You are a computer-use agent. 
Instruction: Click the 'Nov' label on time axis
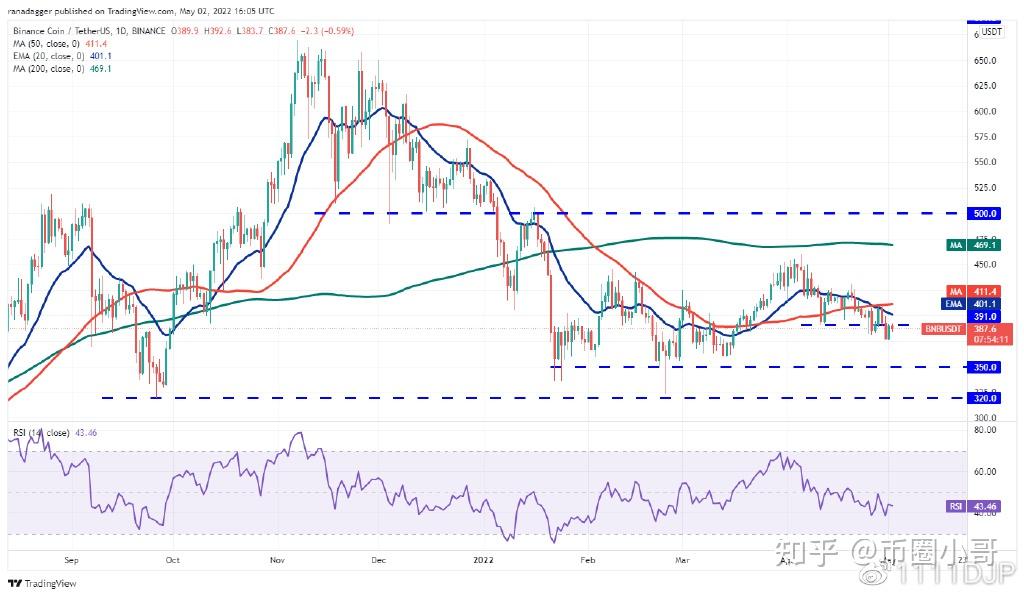tap(278, 559)
